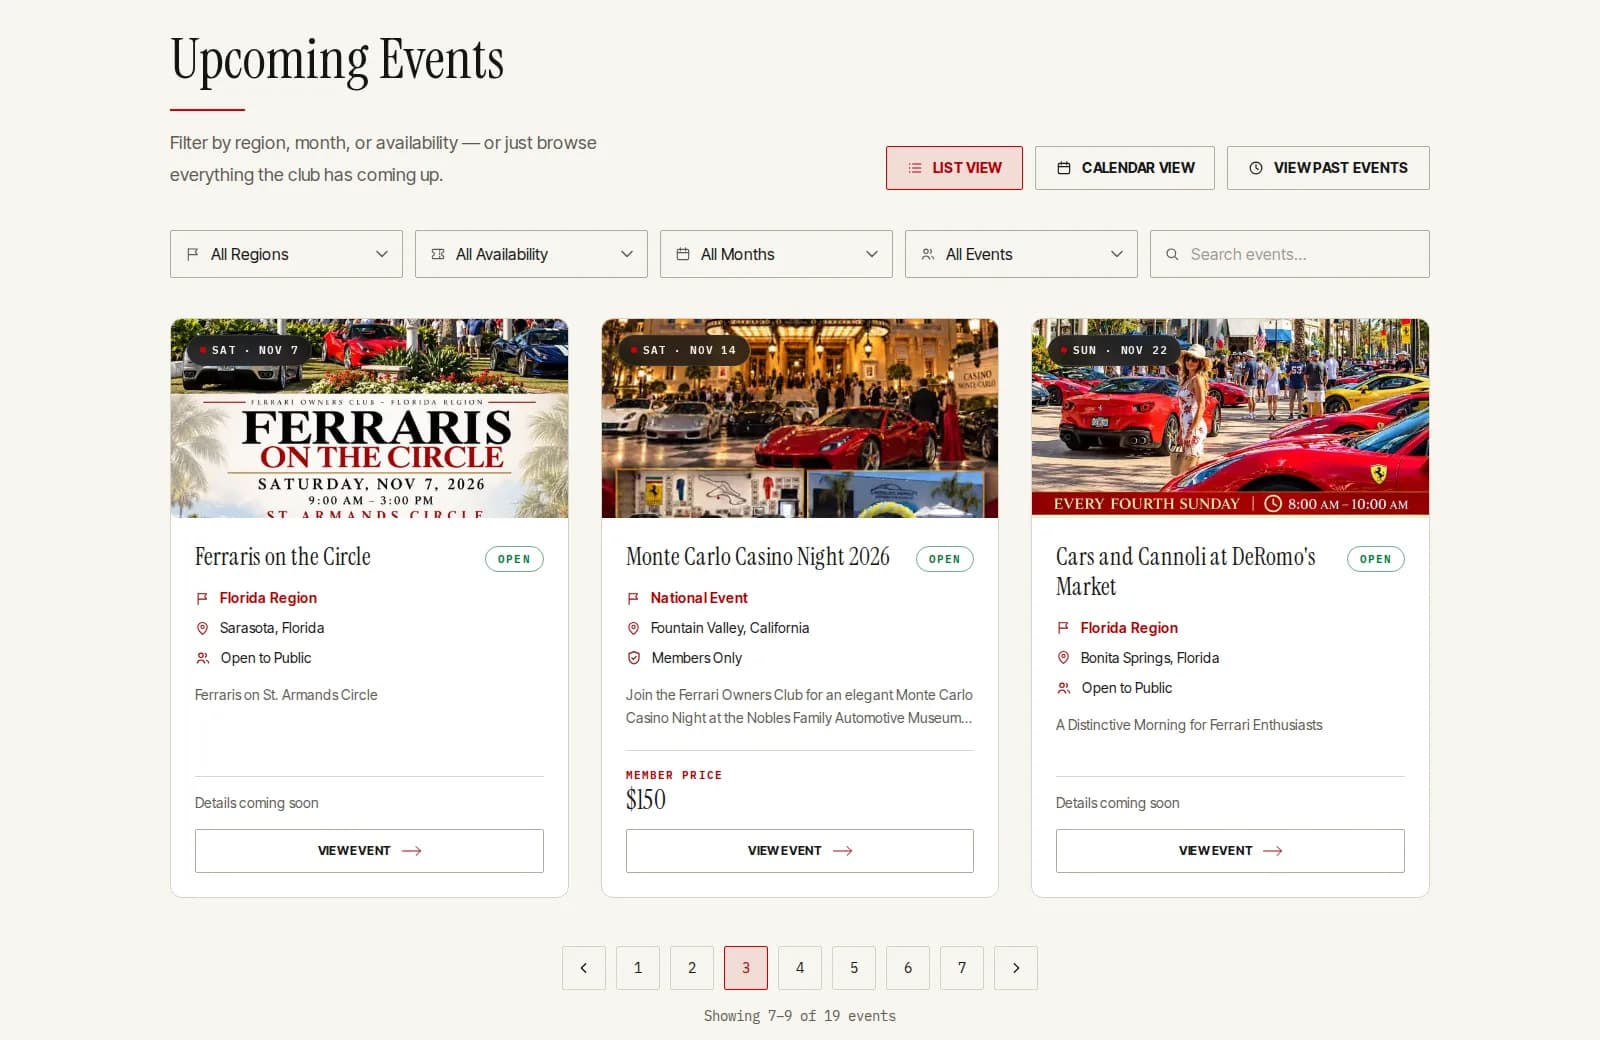Click the location pin beside Sarasota, Florida
Image resolution: width=1600 pixels, height=1040 pixels.
(202, 628)
